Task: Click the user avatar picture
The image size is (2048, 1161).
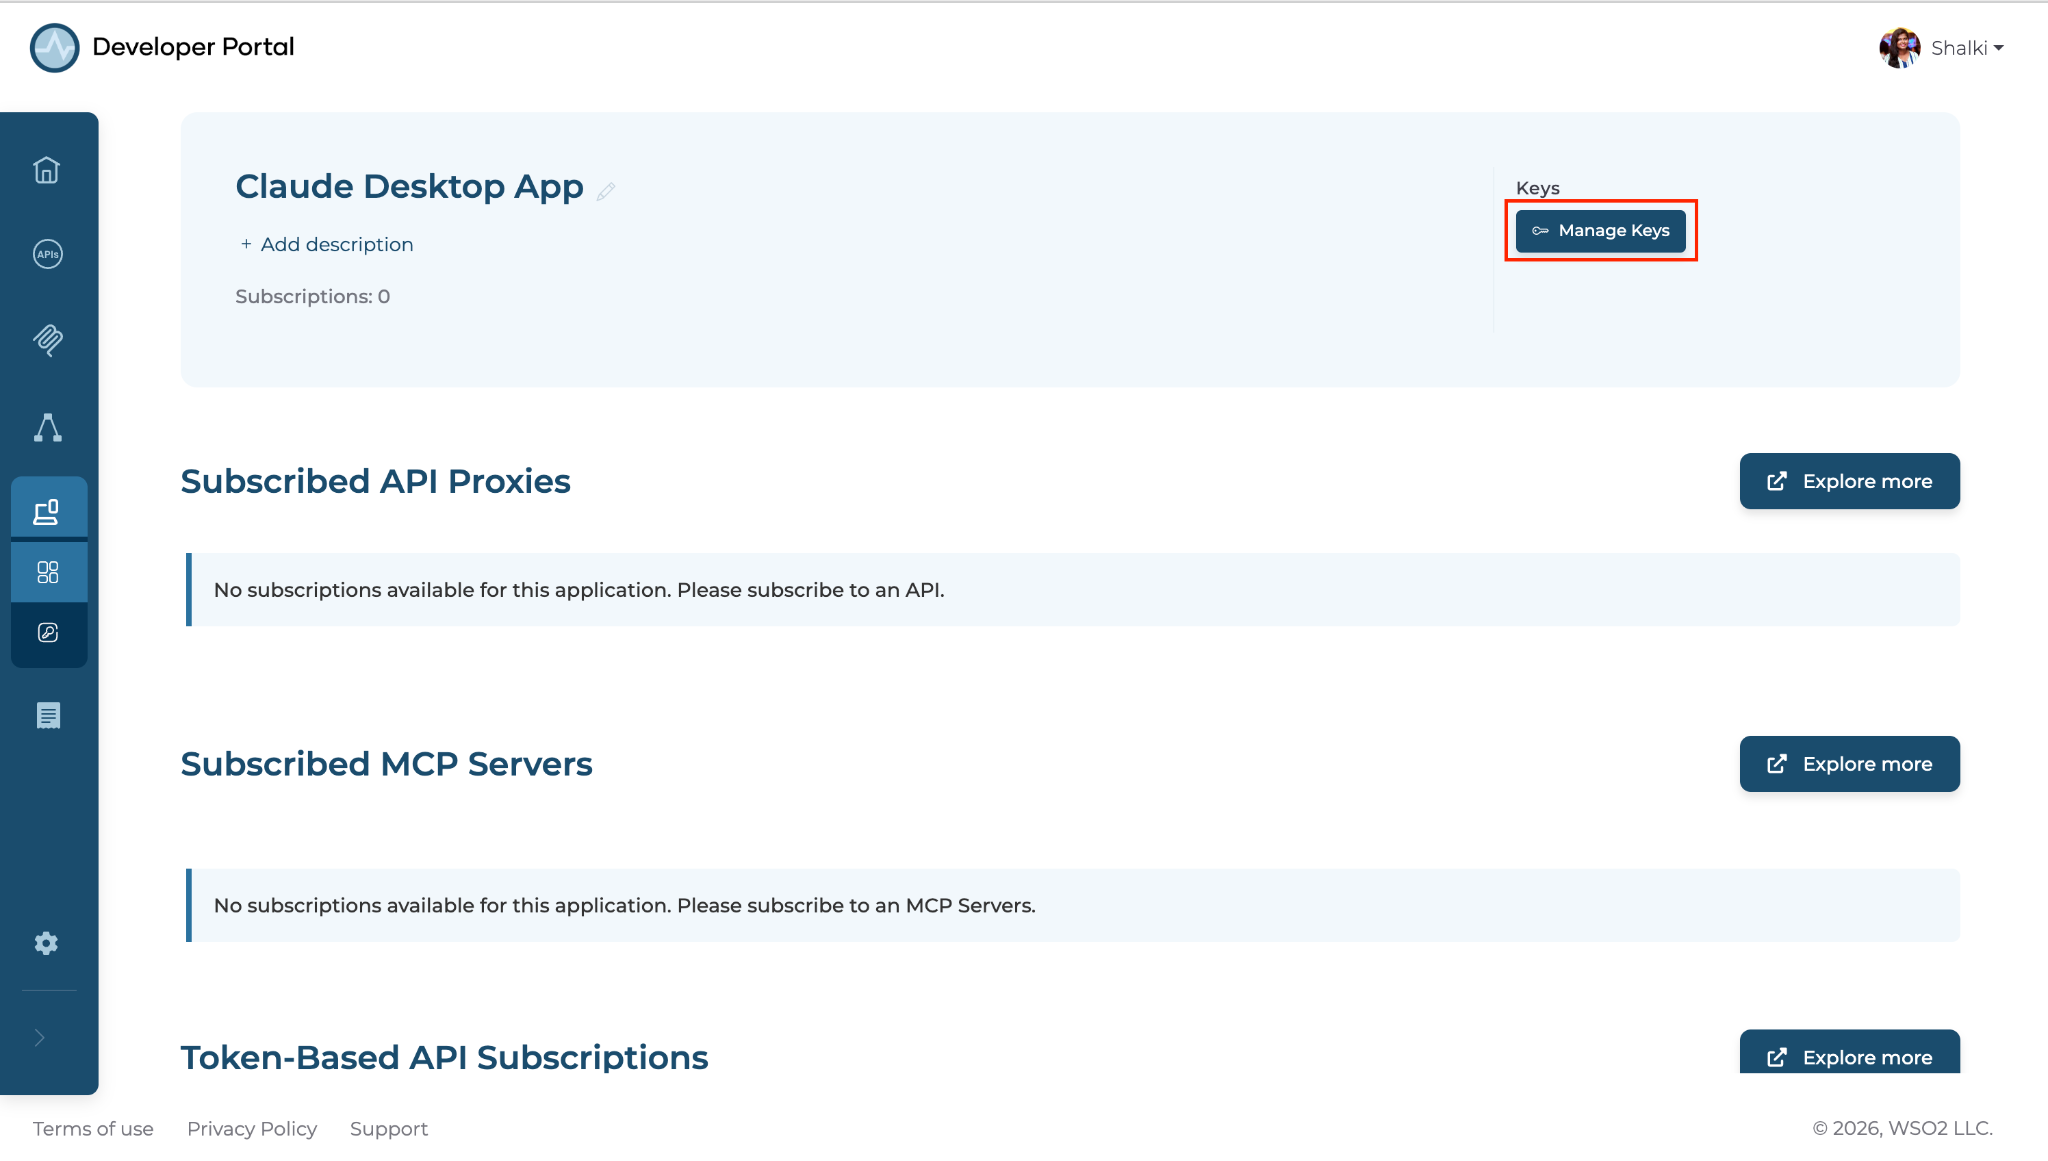Action: pos(1899,48)
